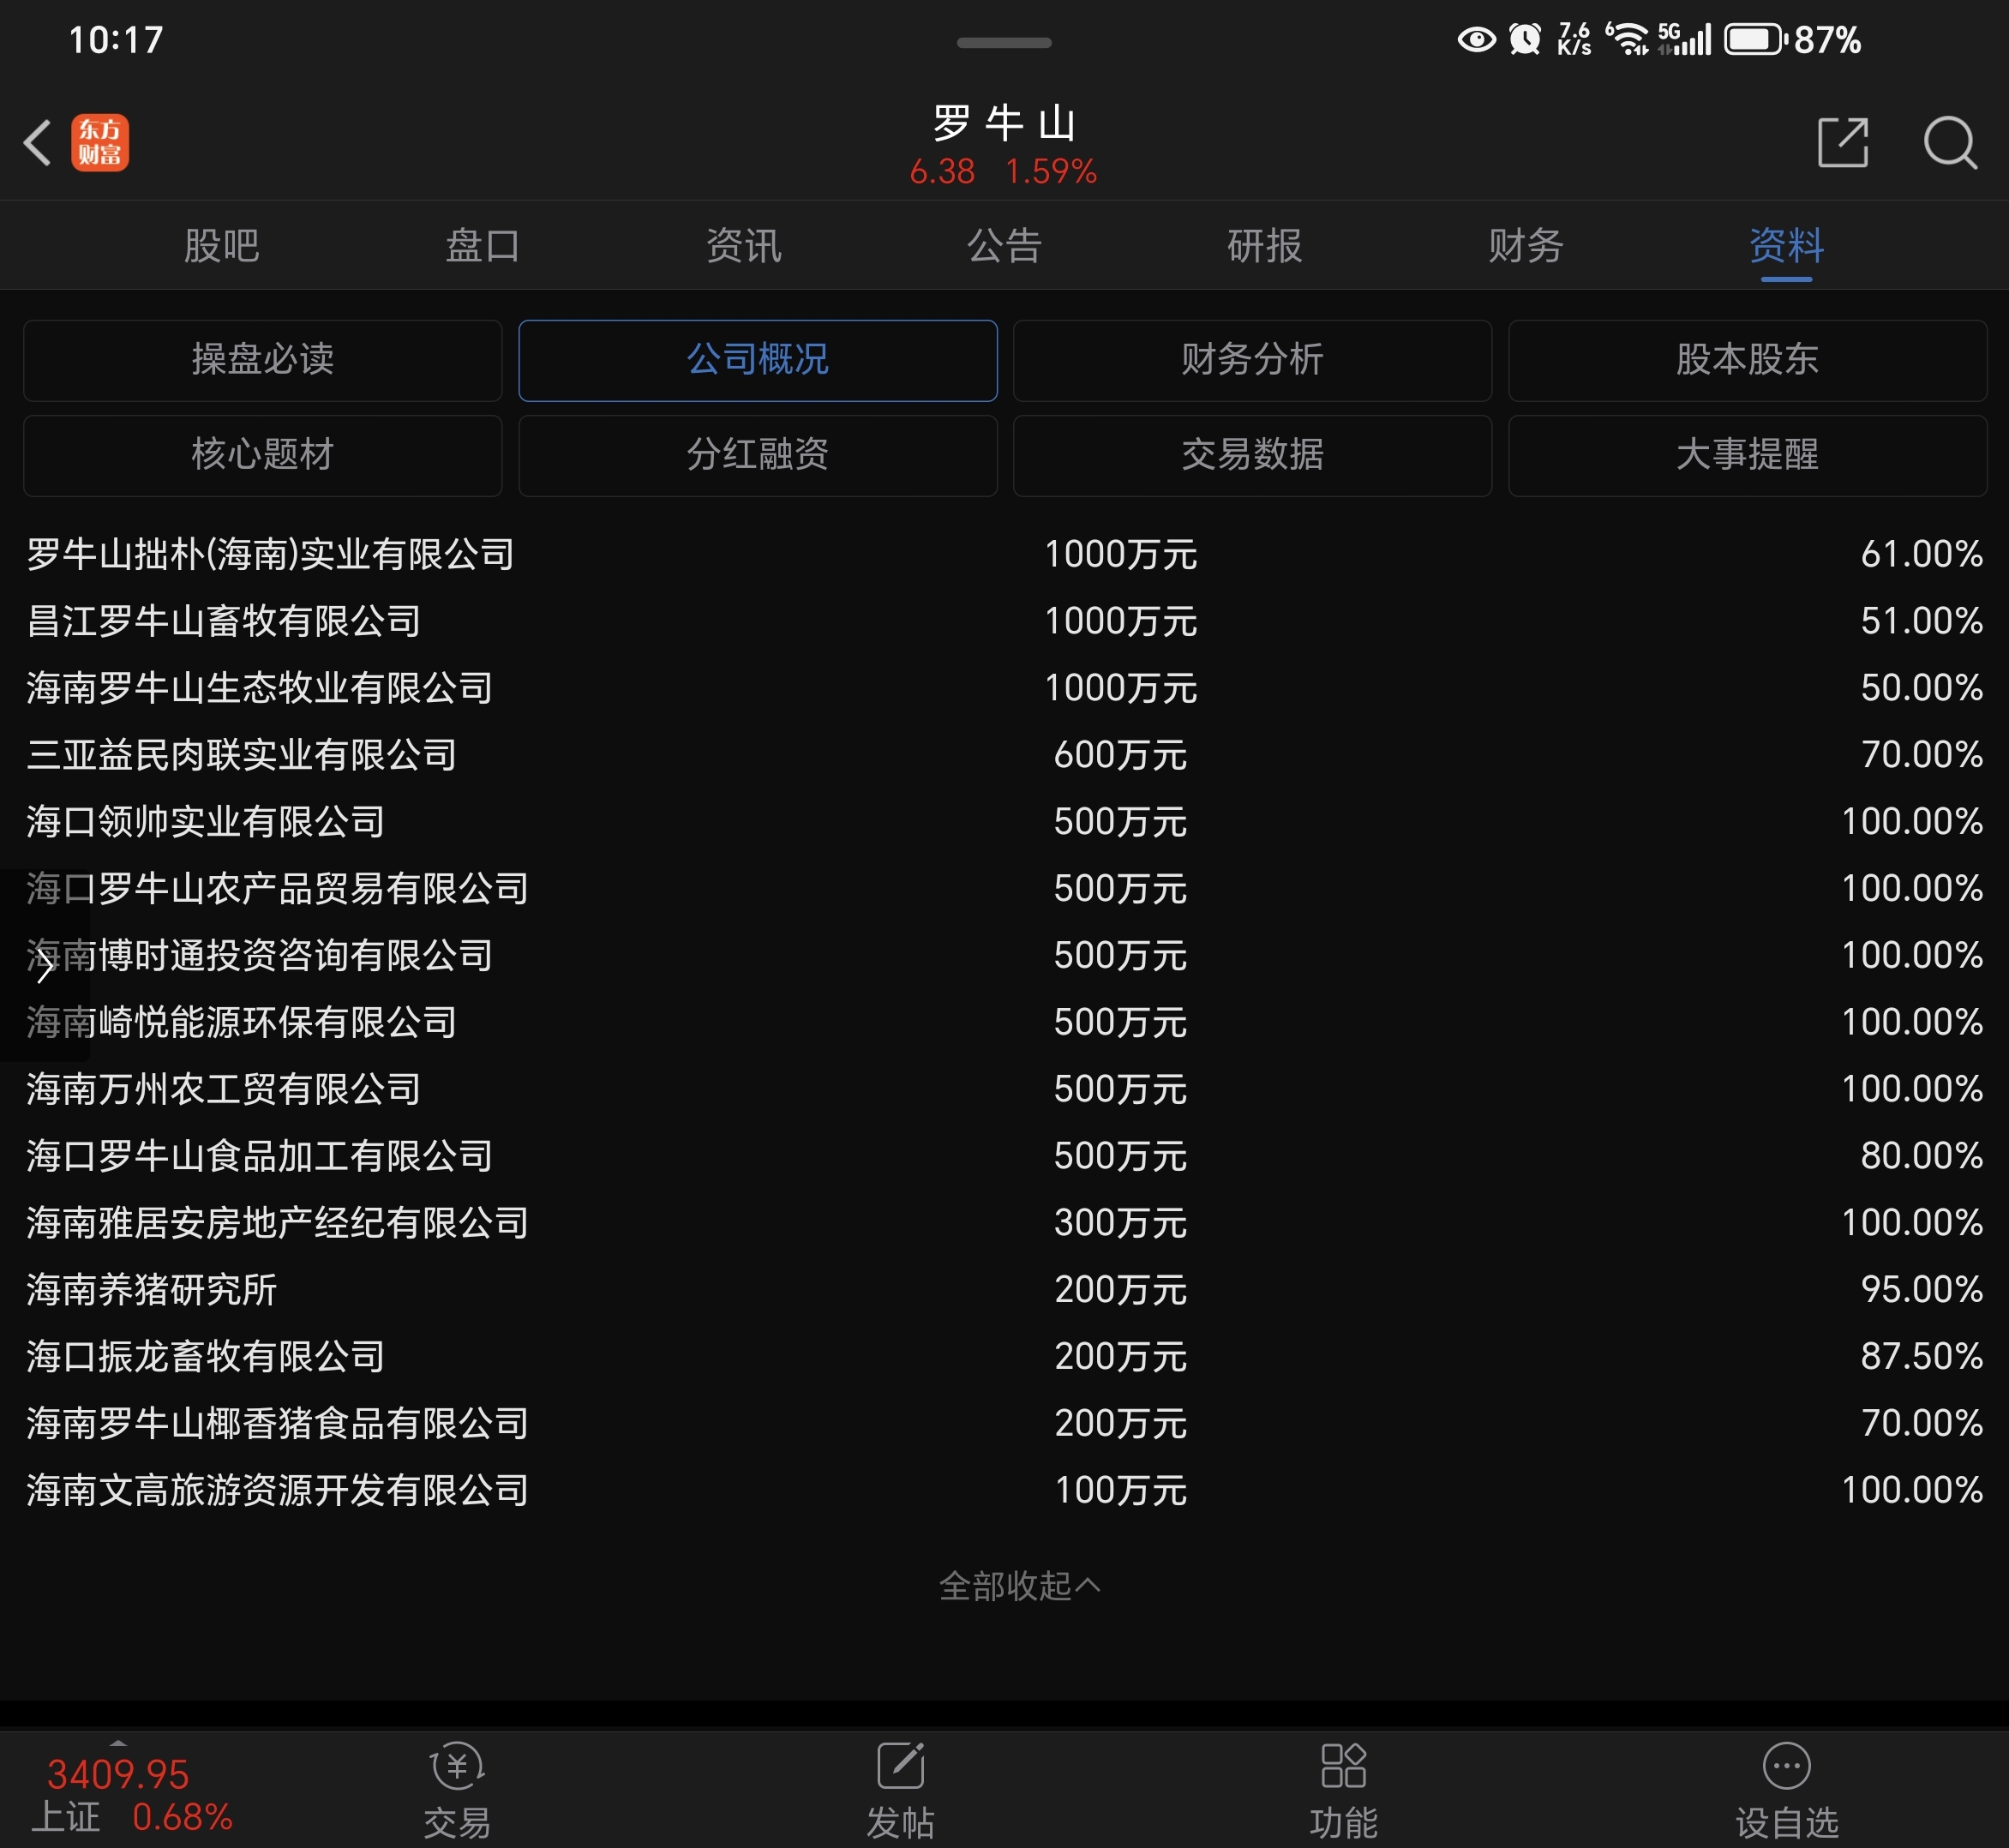Tap the alarm clock status icon
Image resolution: width=2009 pixels, height=1848 pixels.
coord(1525,39)
